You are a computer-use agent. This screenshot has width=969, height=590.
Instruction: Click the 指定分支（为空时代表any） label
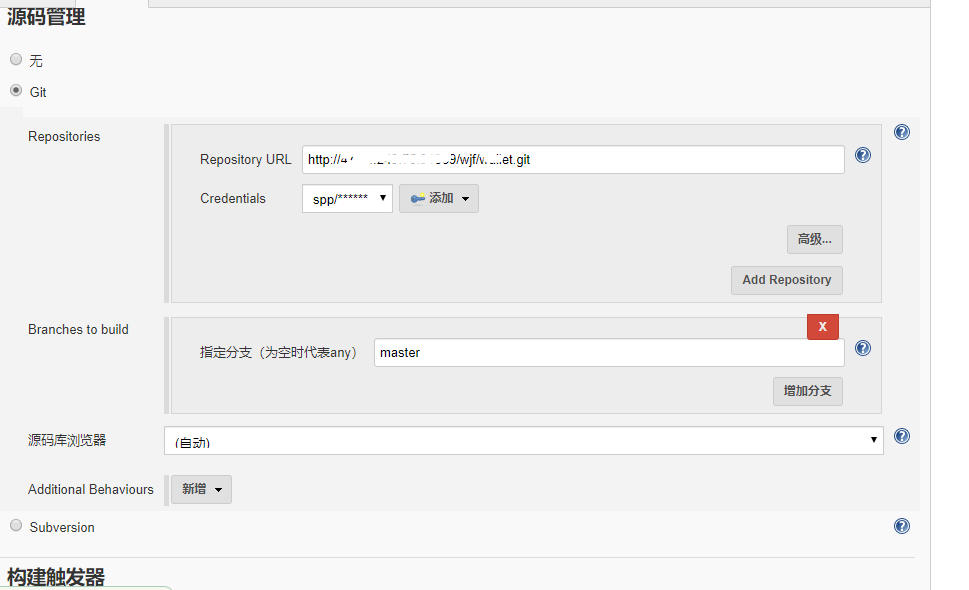click(x=278, y=353)
